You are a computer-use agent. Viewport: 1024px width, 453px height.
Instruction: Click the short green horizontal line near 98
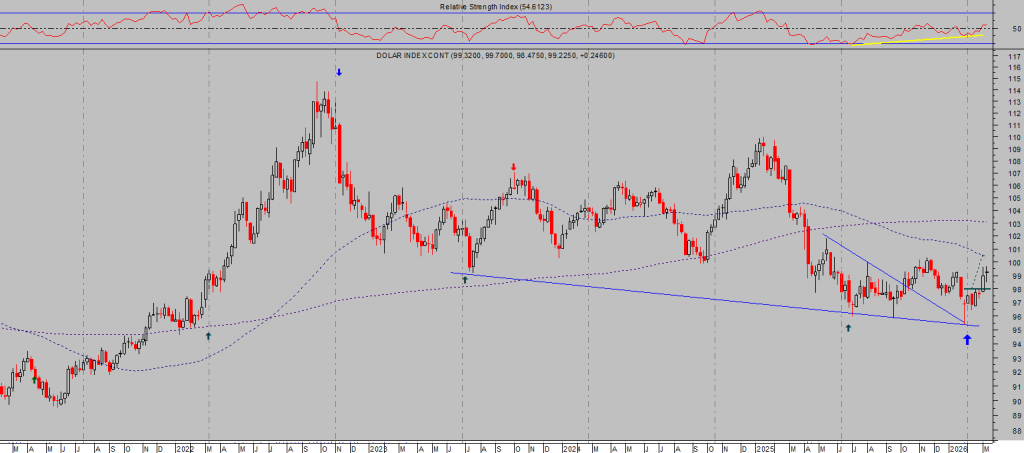pyautogui.click(x=975, y=289)
